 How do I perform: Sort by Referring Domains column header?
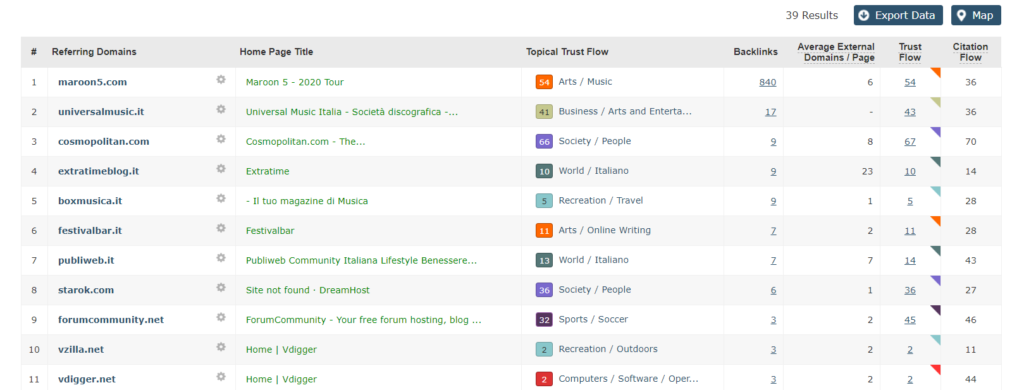pos(94,52)
